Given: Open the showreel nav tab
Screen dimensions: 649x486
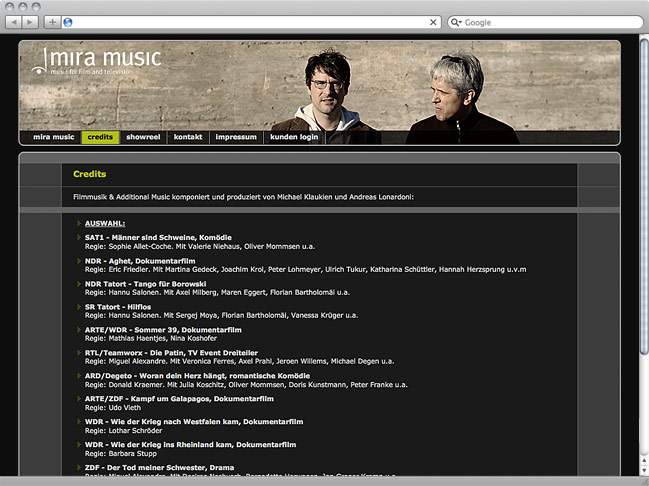Looking at the screenshot, I should 143,137.
